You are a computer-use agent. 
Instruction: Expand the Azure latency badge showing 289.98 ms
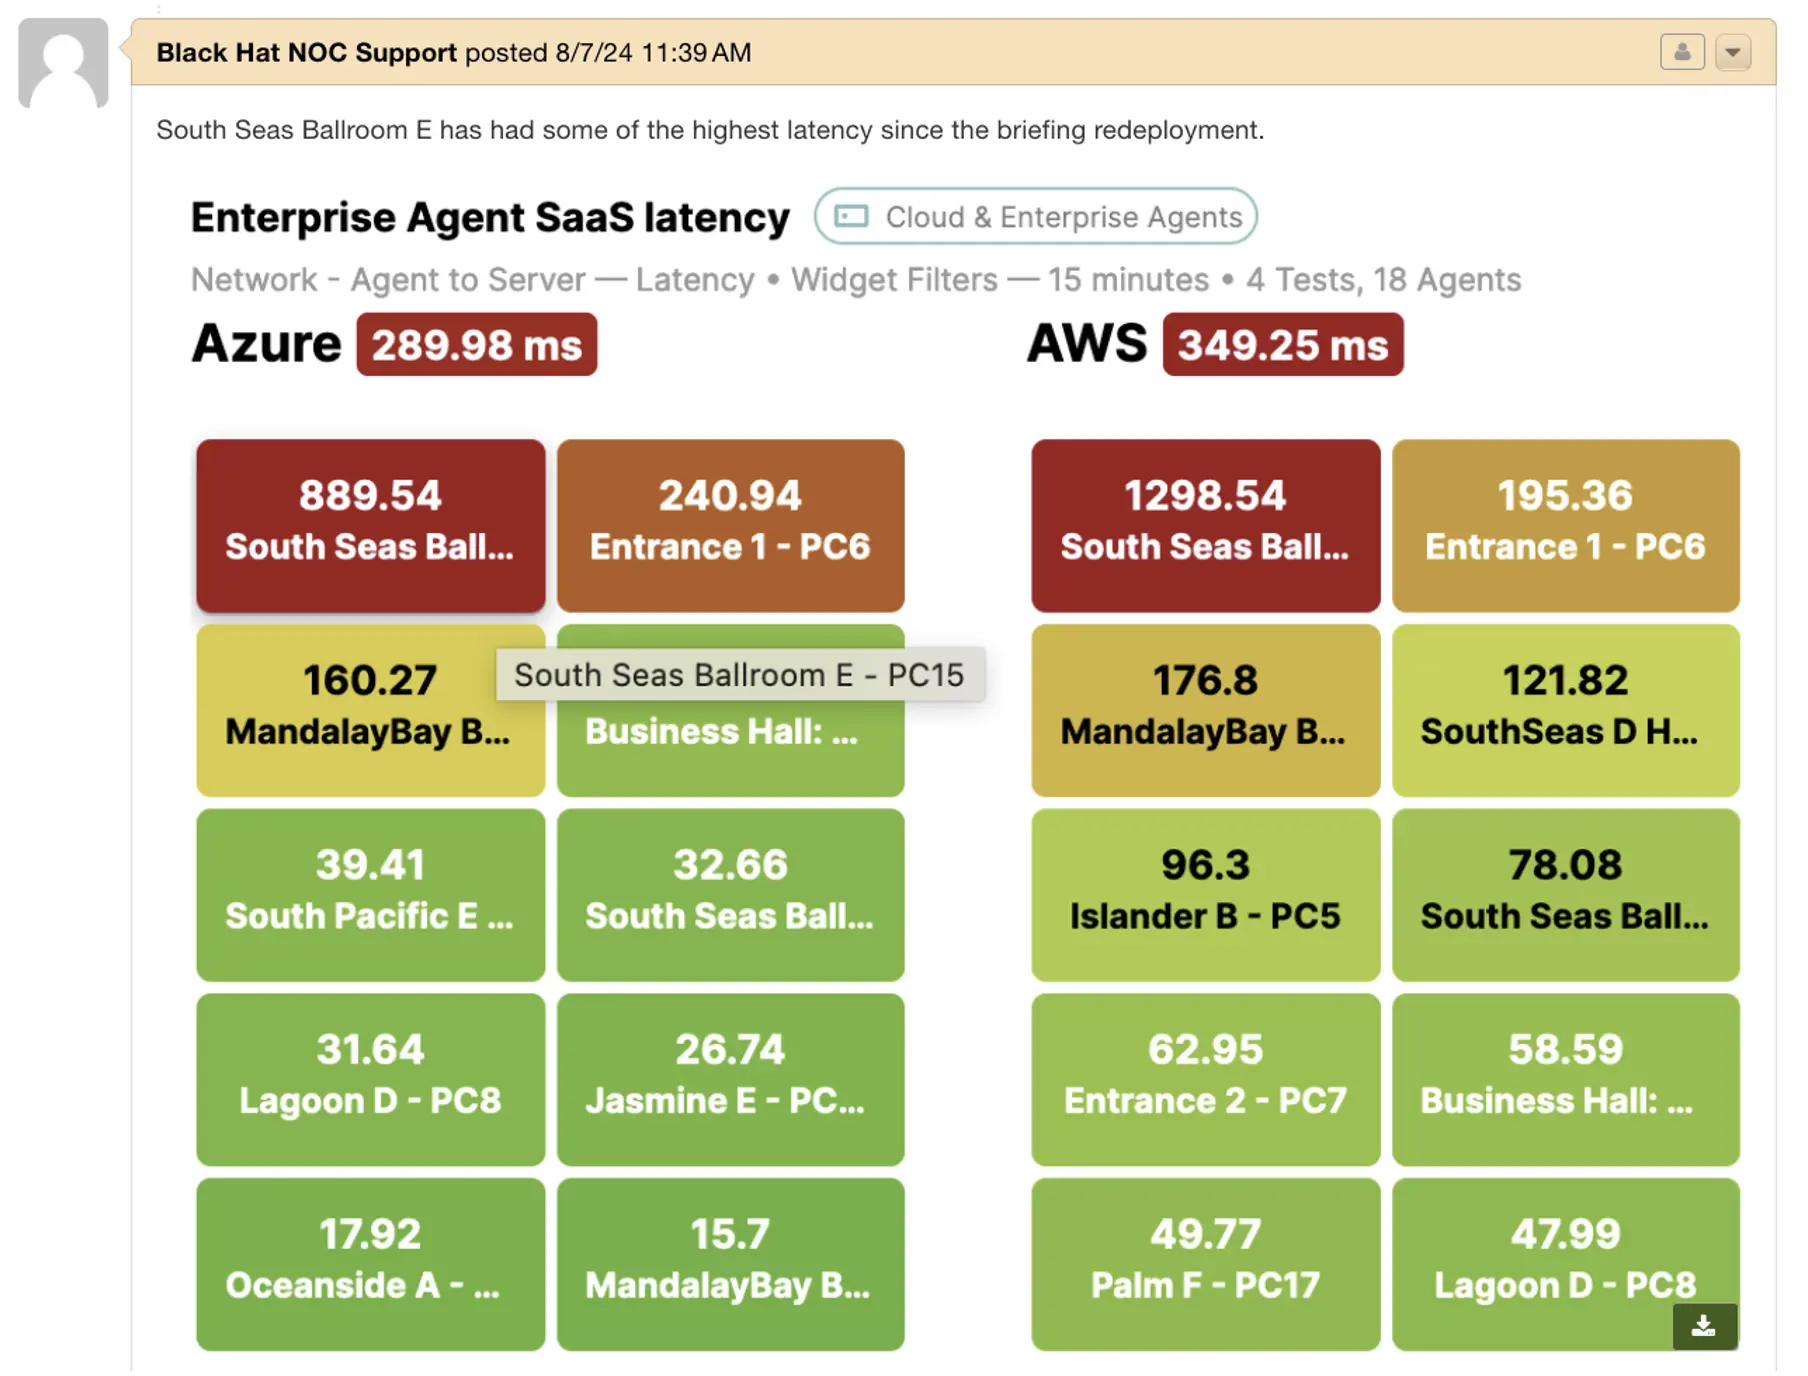pos(476,344)
